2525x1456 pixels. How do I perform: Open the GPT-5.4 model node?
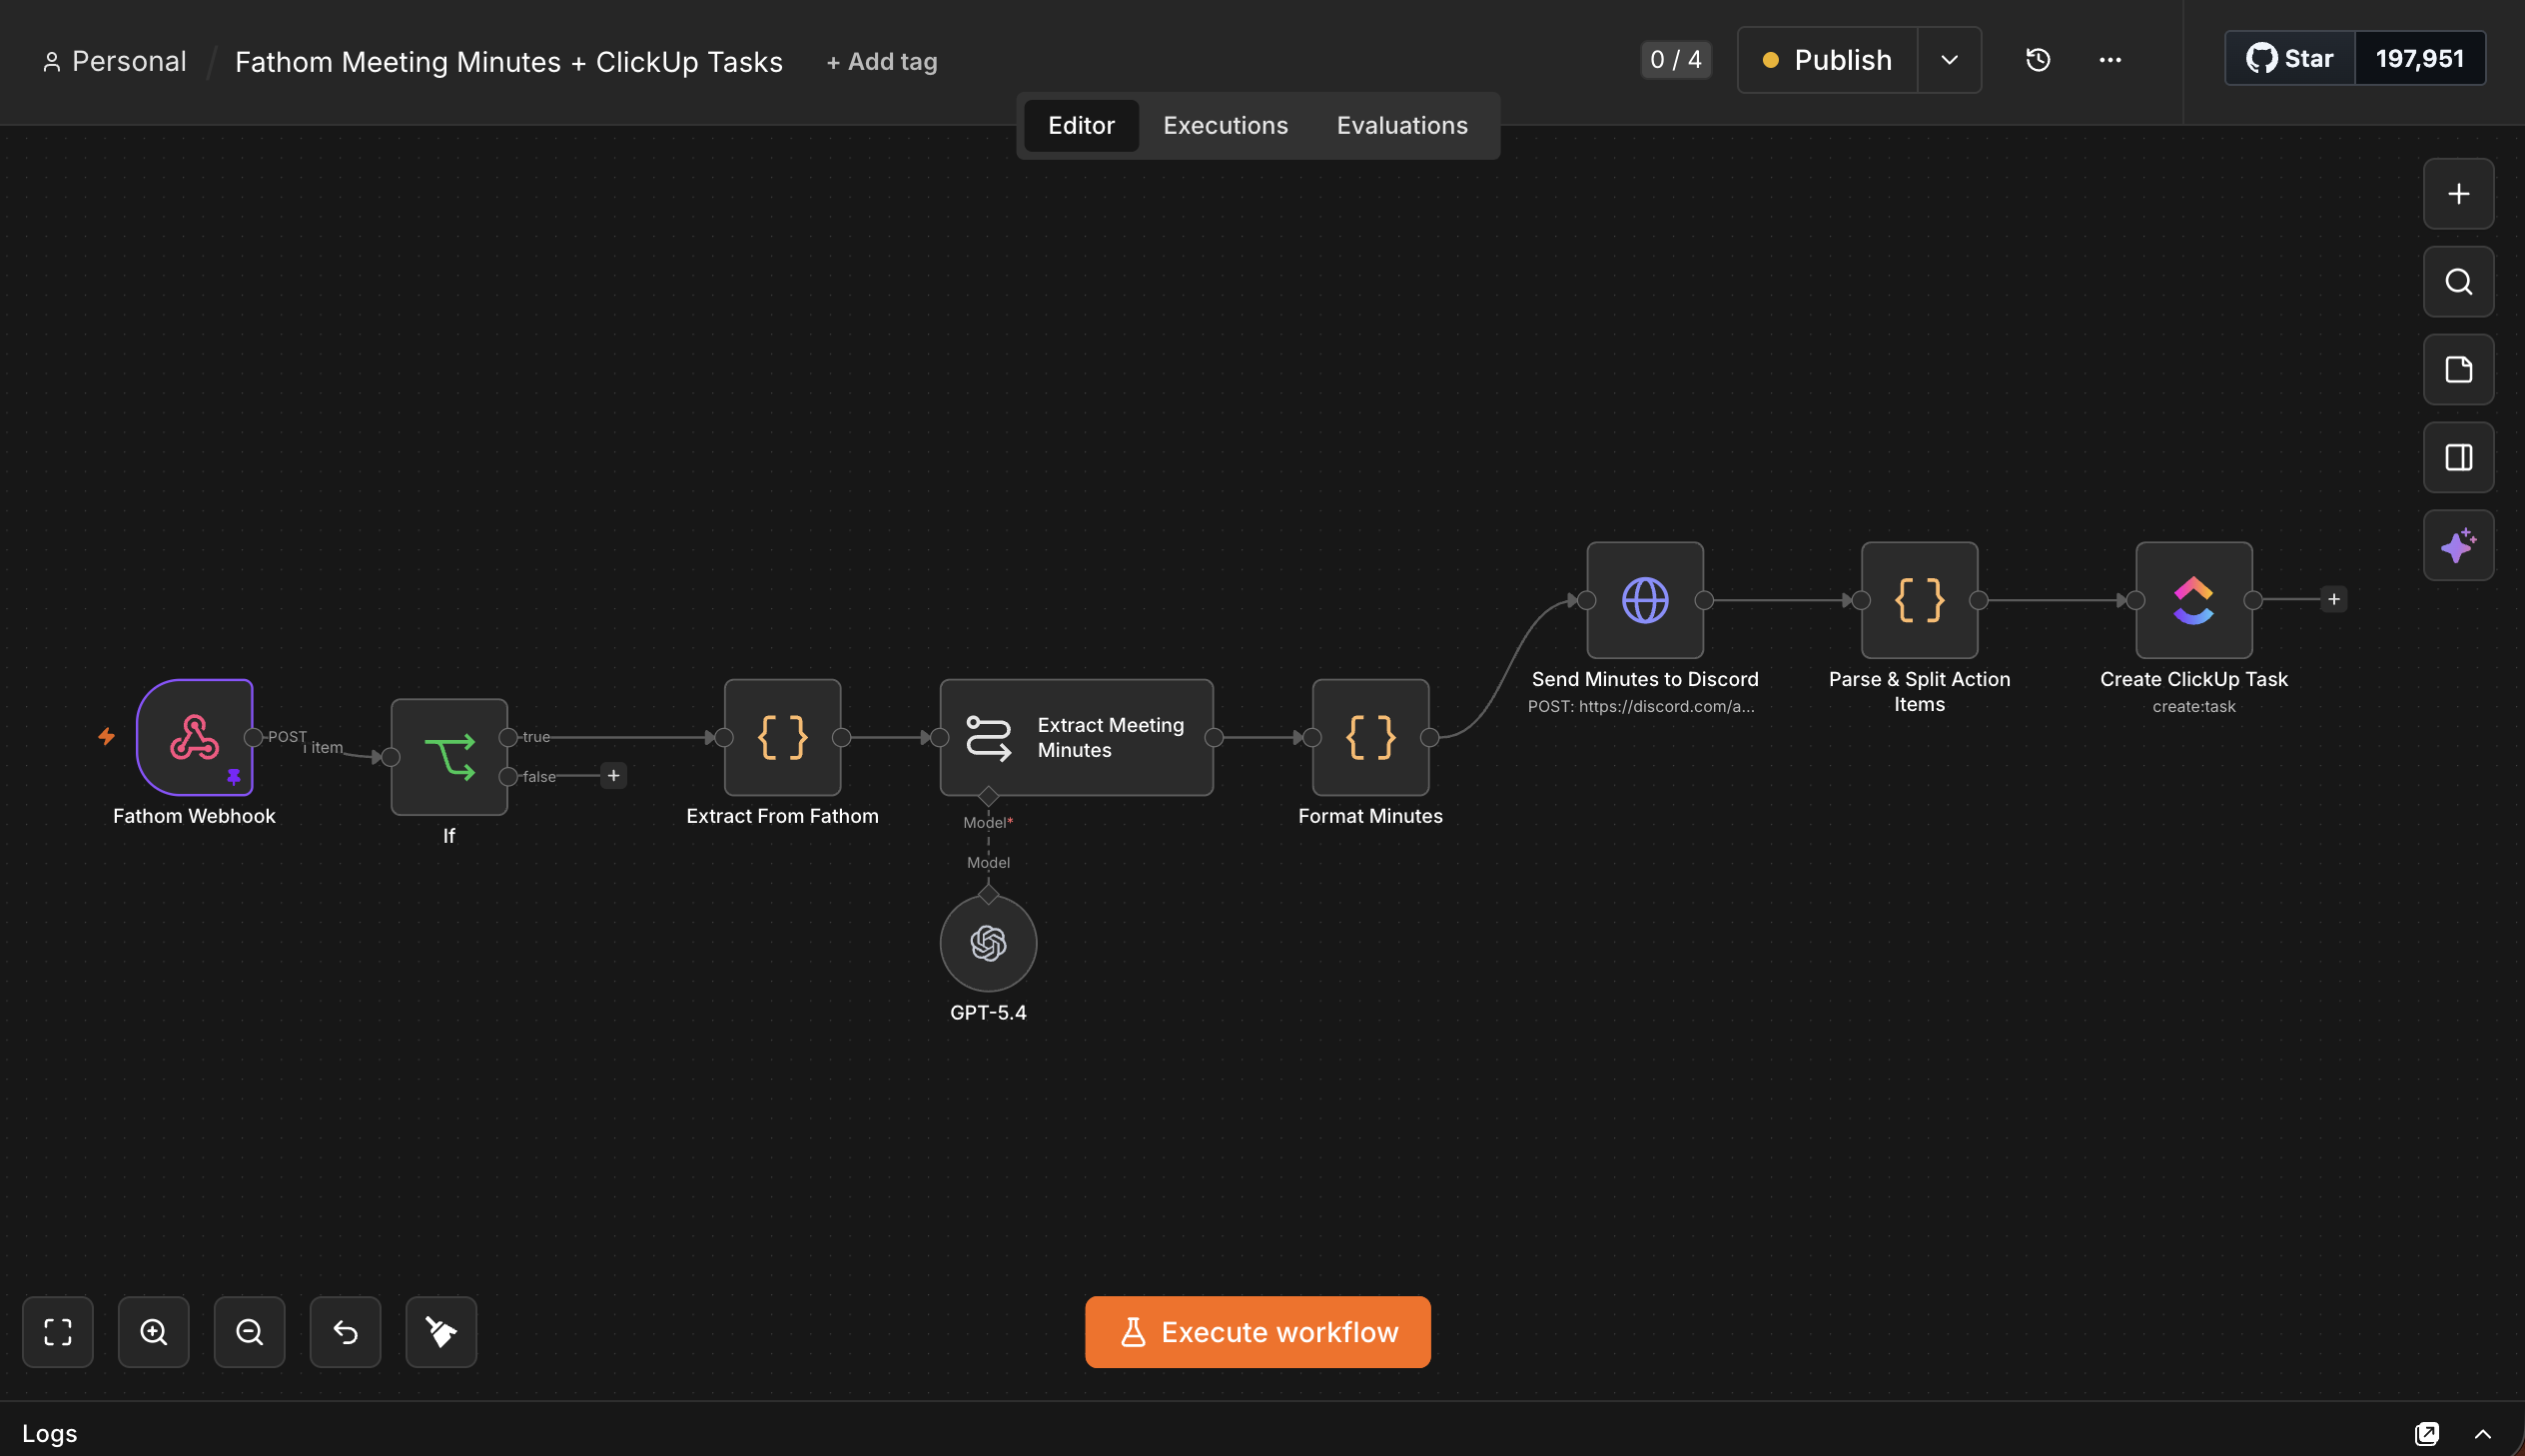click(x=988, y=943)
